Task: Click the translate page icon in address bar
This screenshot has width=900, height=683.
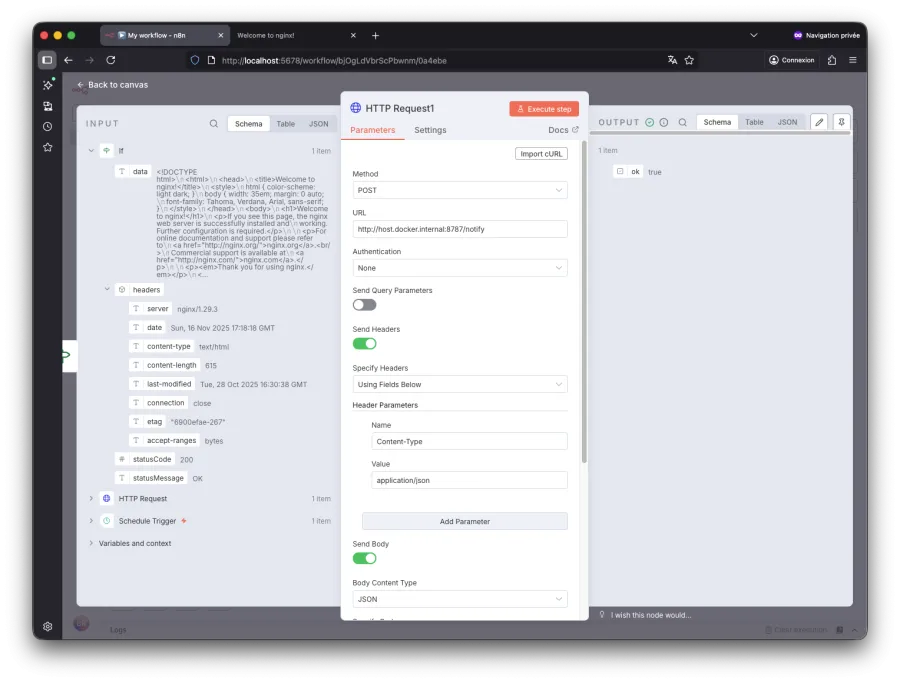Action: click(x=673, y=60)
